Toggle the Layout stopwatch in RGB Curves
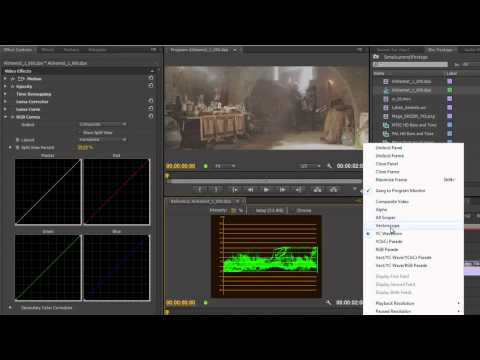This screenshot has width=480, height=360. [18, 140]
